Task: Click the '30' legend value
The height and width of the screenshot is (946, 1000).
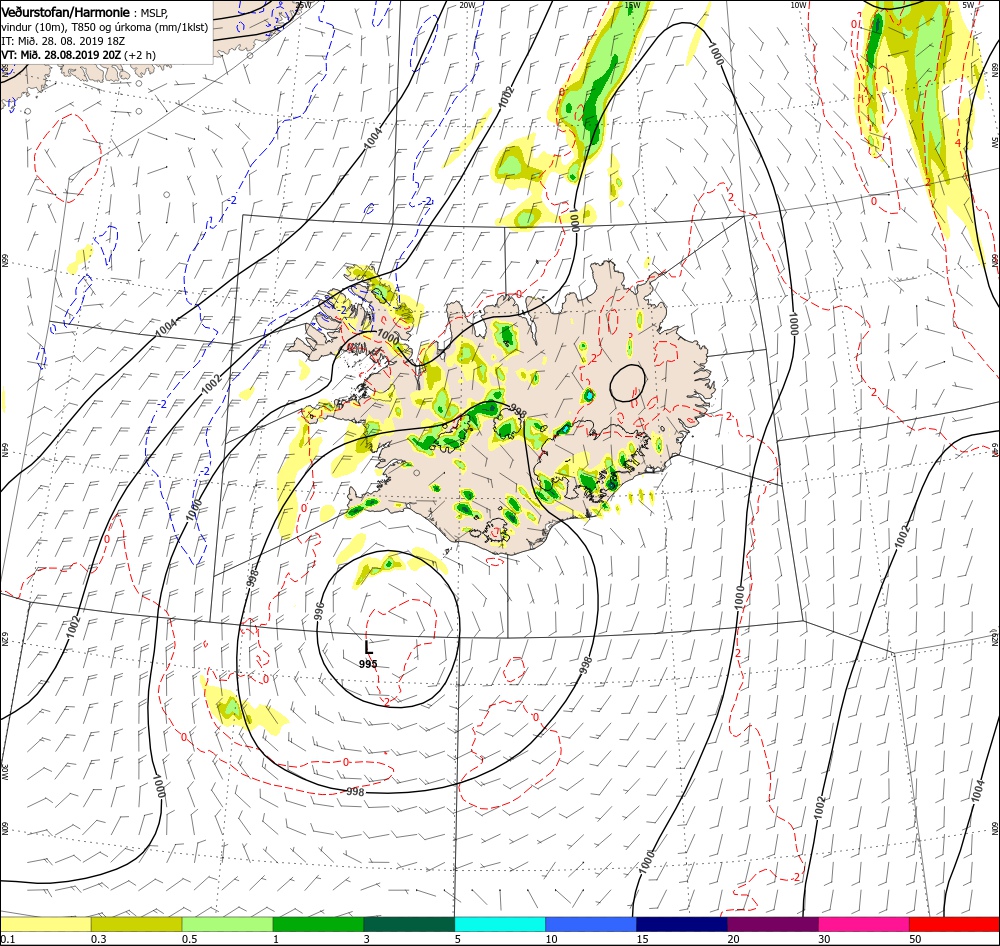Action: pyautogui.click(x=825, y=939)
